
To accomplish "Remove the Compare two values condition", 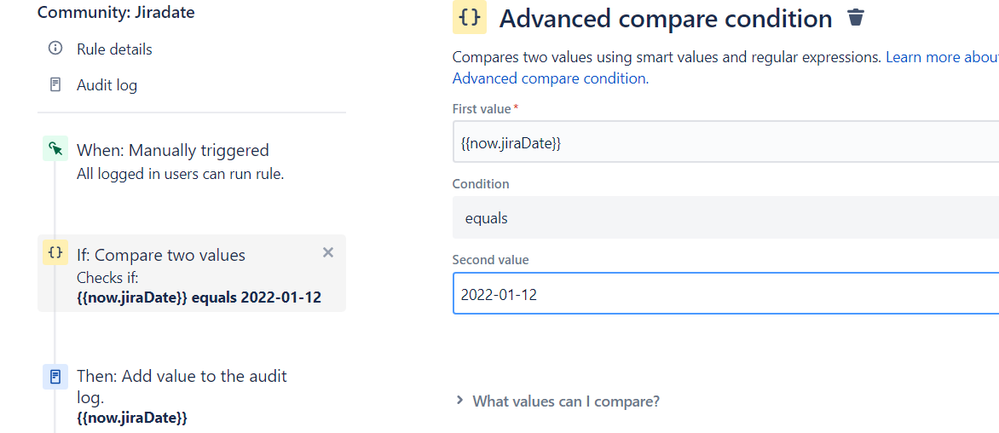I will click(x=328, y=253).
